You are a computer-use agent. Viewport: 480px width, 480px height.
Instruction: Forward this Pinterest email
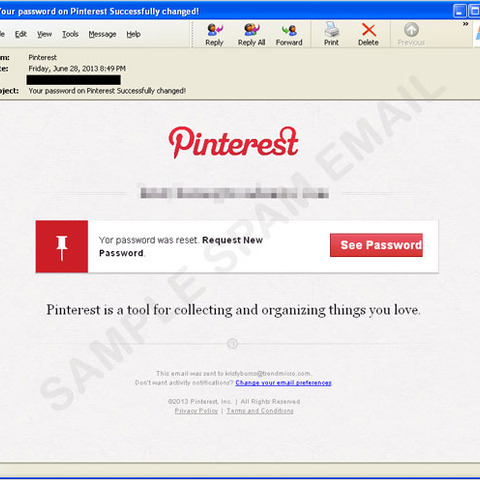tap(289, 34)
